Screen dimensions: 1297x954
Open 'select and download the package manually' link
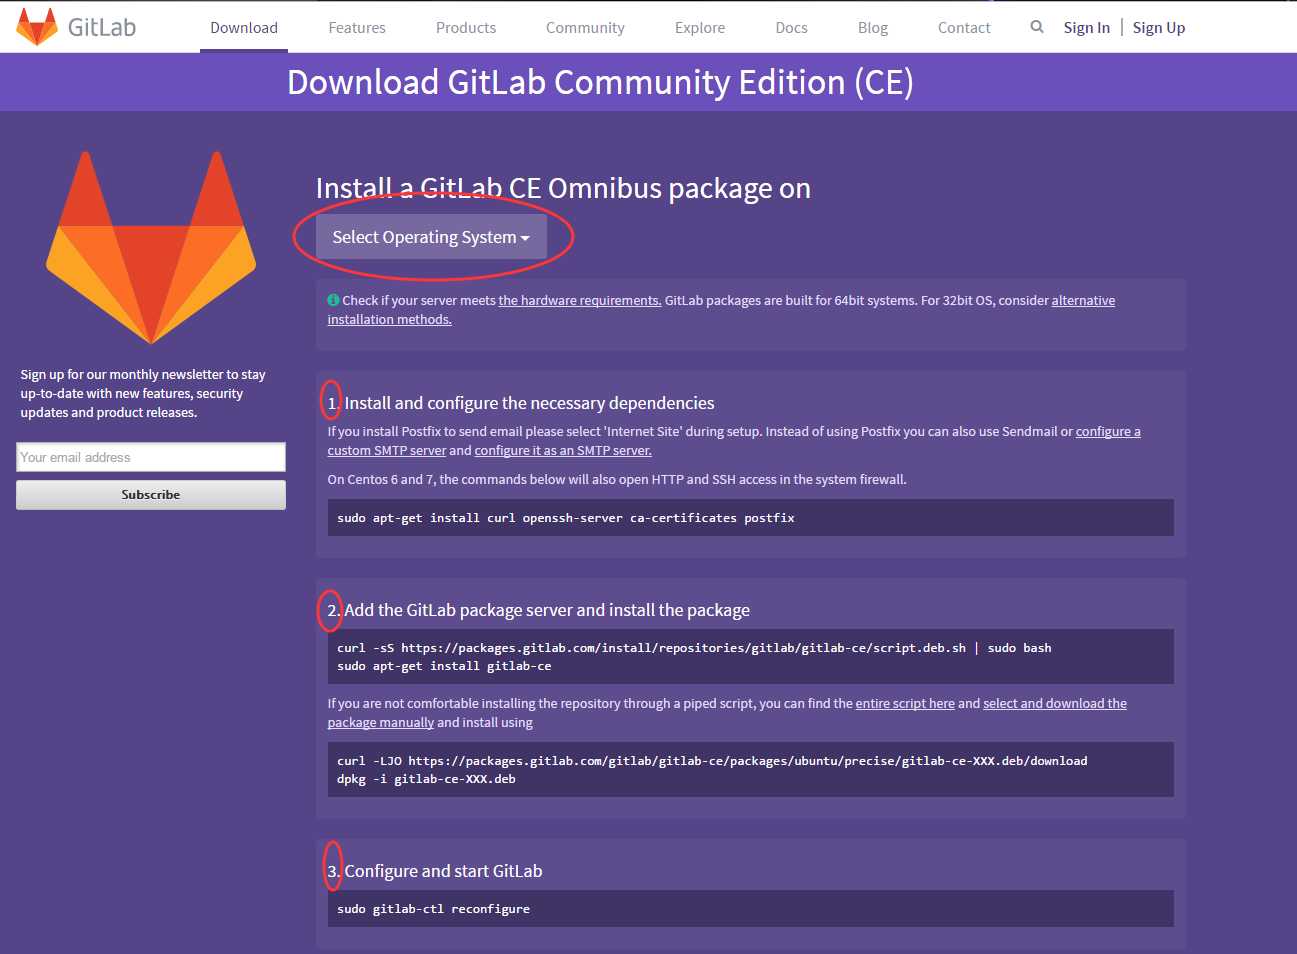(x=1055, y=703)
